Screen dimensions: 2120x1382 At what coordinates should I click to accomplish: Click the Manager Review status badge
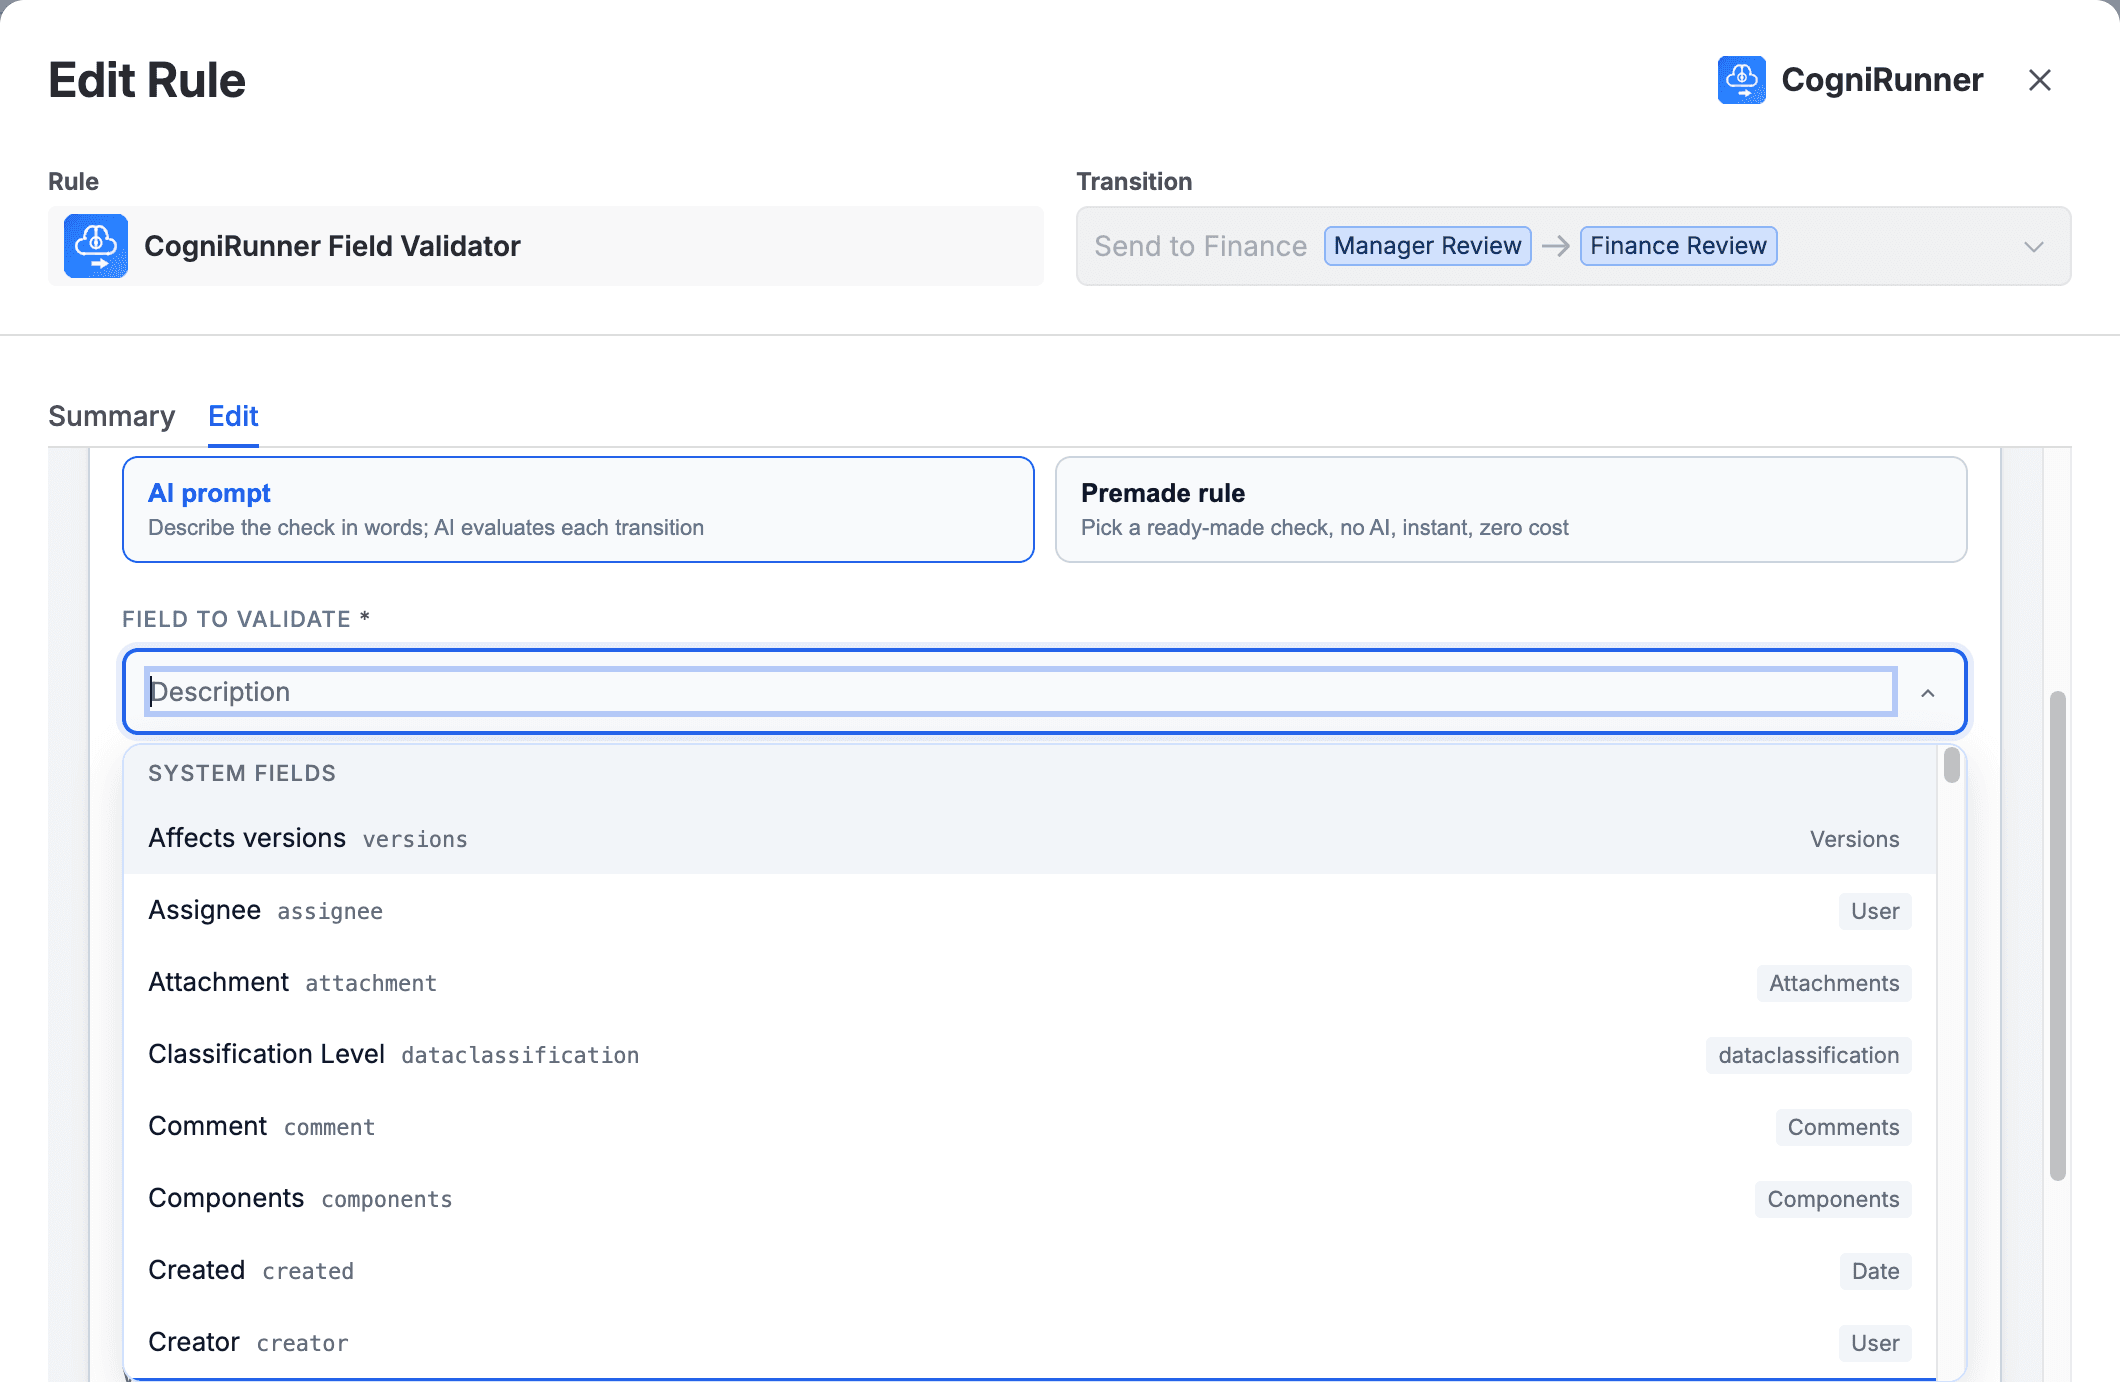click(x=1427, y=246)
